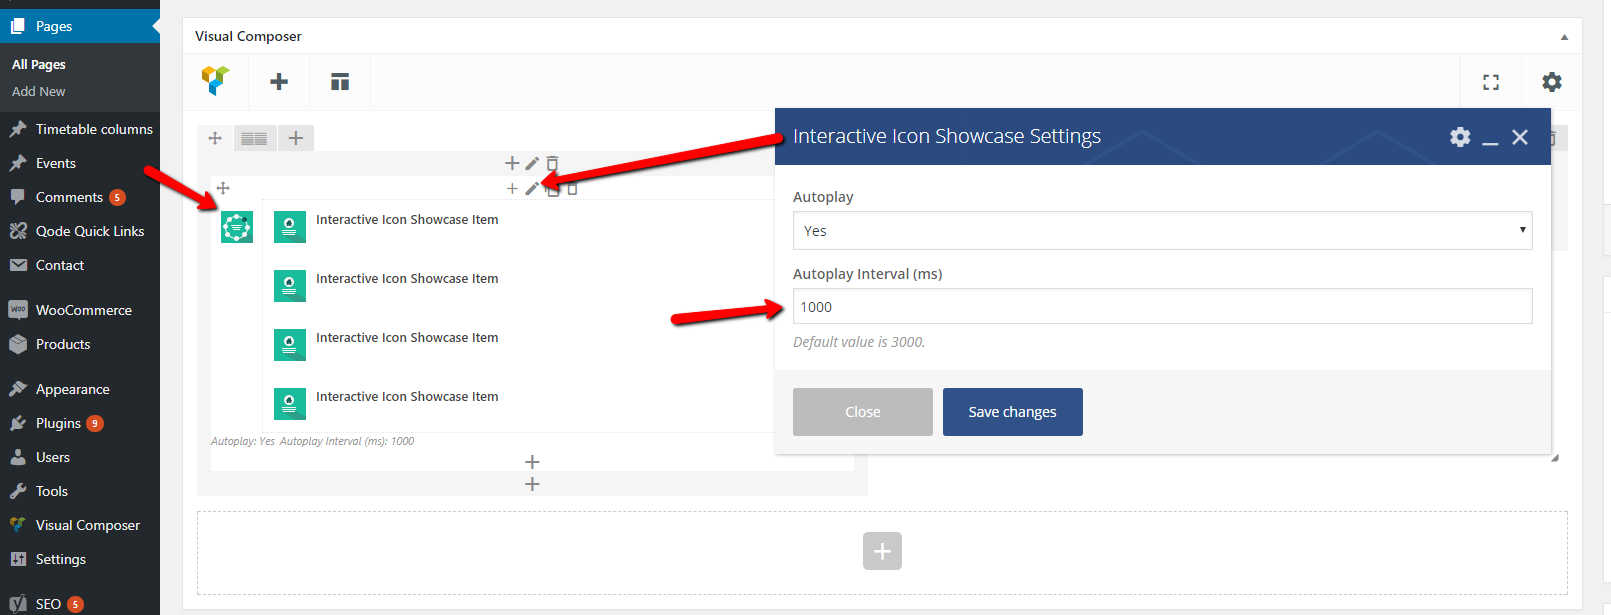
Task: Click the plus directly below Autoplay summary text
Action: coord(532,462)
